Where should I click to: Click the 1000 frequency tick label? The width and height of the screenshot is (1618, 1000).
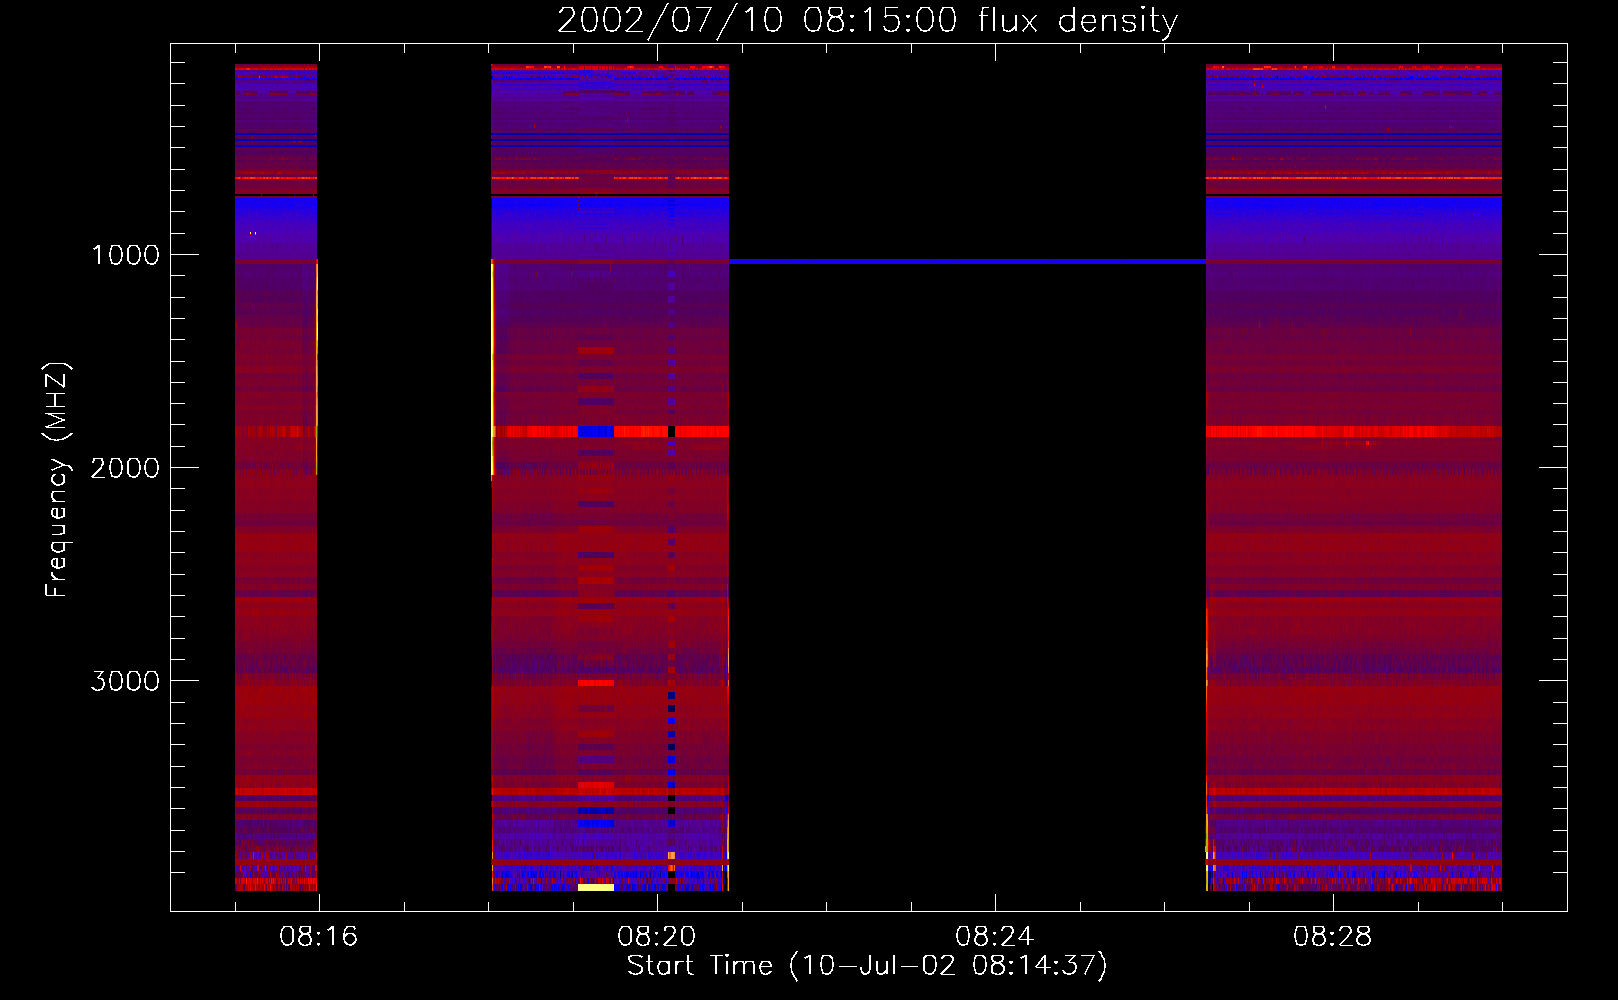pyautogui.click(x=125, y=255)
